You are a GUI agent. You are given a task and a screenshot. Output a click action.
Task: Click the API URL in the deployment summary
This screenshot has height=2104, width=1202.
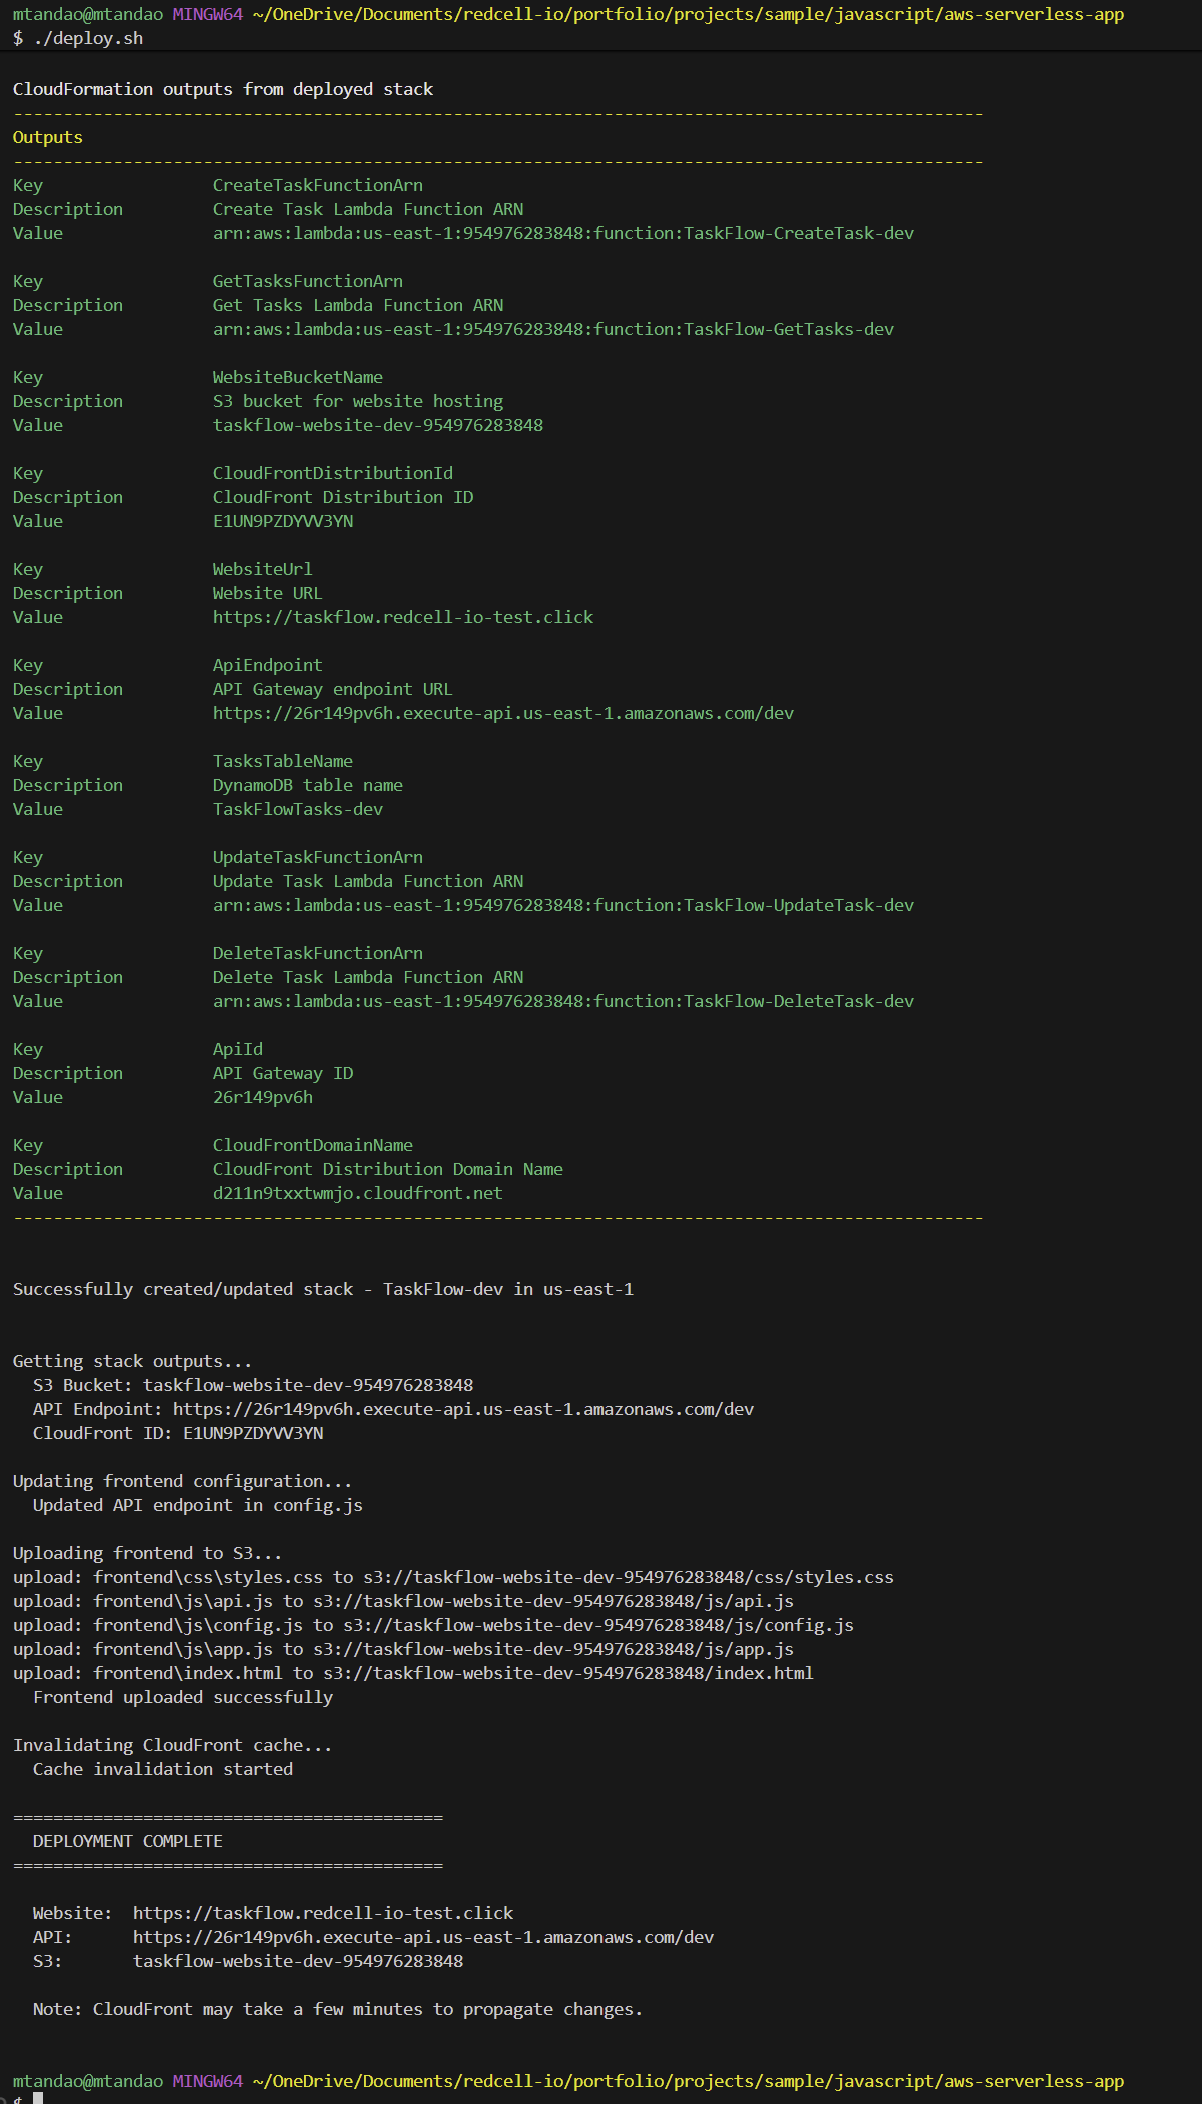tap(423, 1937)
